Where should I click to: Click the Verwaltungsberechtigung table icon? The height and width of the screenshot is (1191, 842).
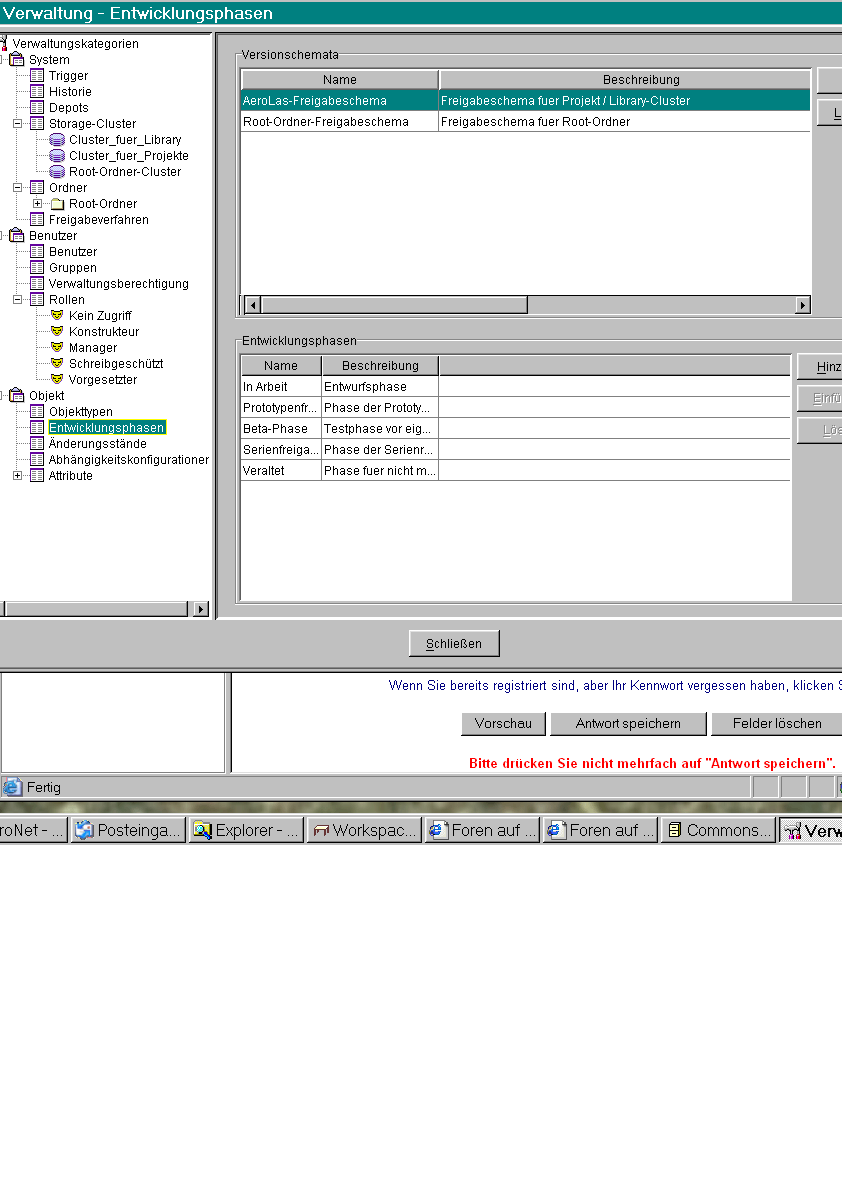36,283
